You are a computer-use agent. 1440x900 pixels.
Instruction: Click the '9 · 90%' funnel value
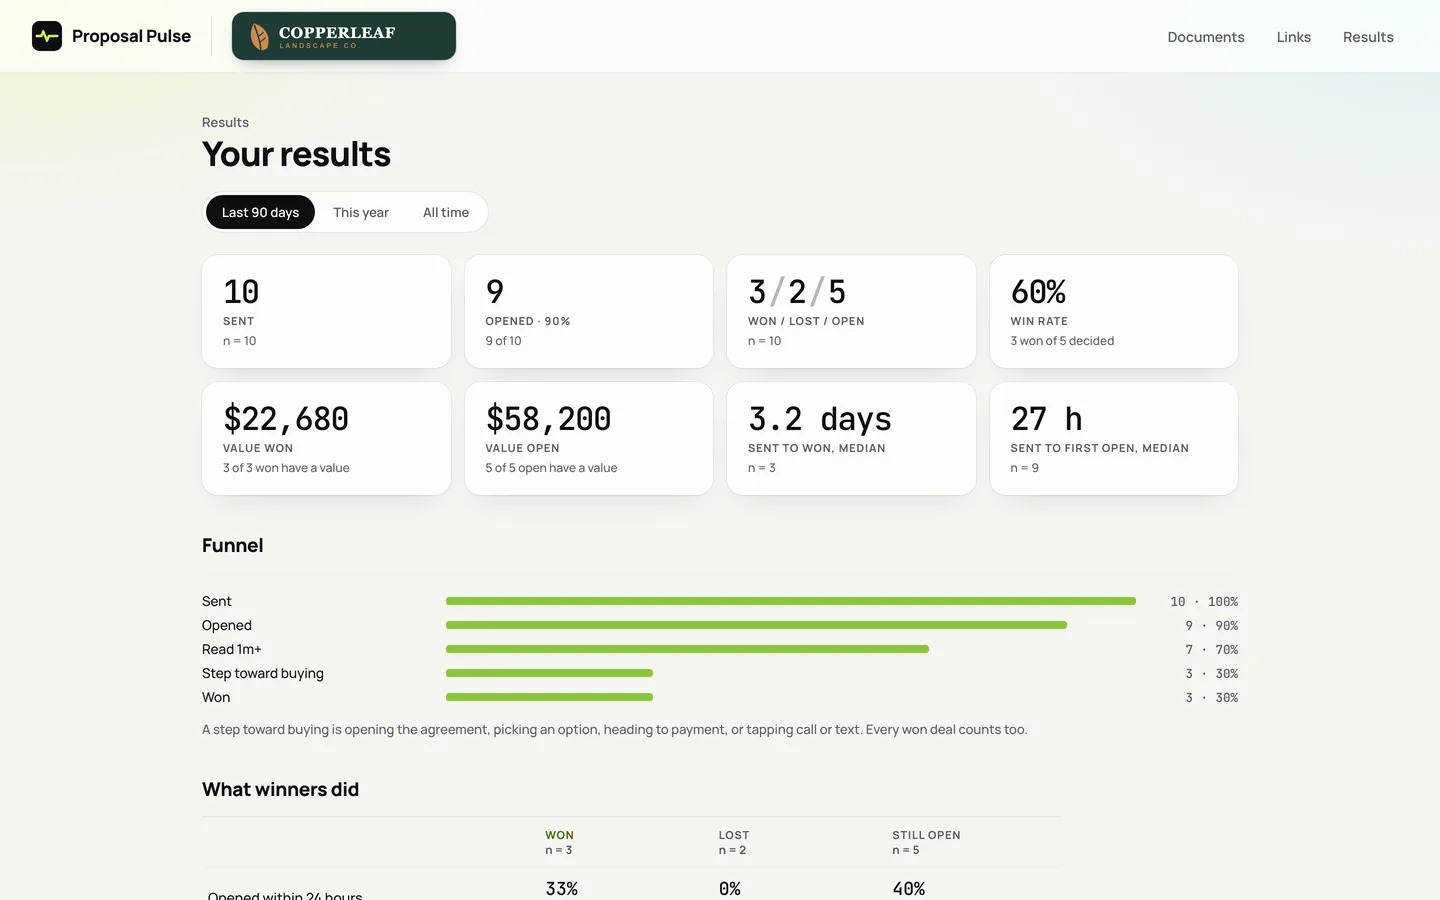coord(1211,626)
